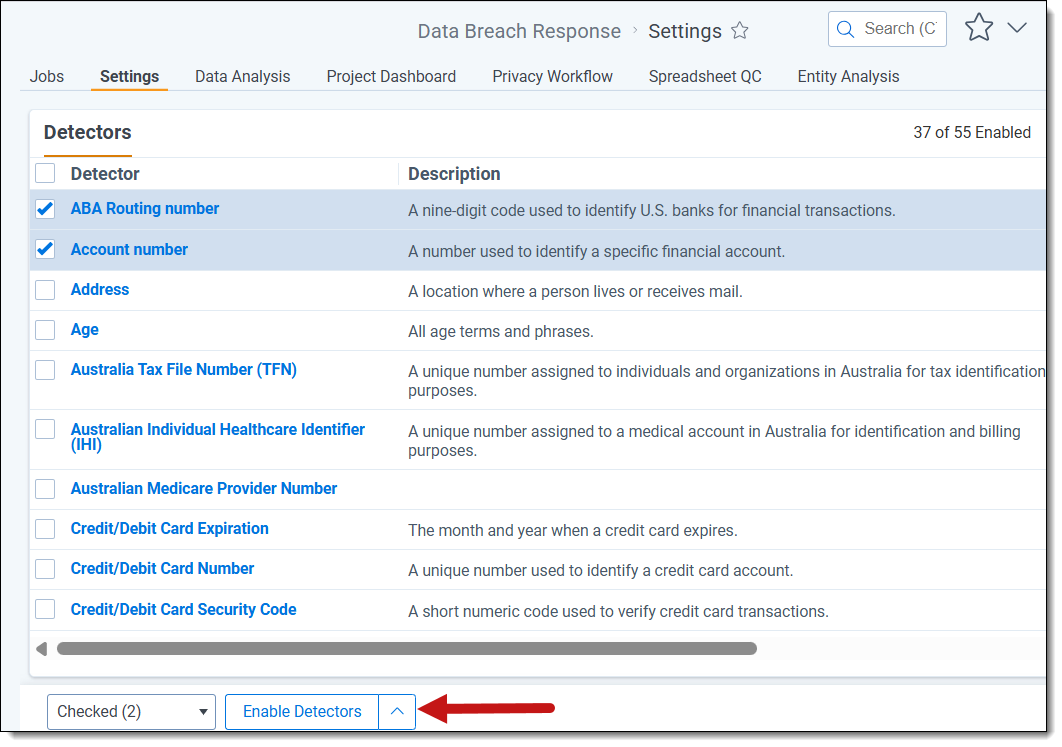Open the Checked (2) dropdown

point(131,712)
